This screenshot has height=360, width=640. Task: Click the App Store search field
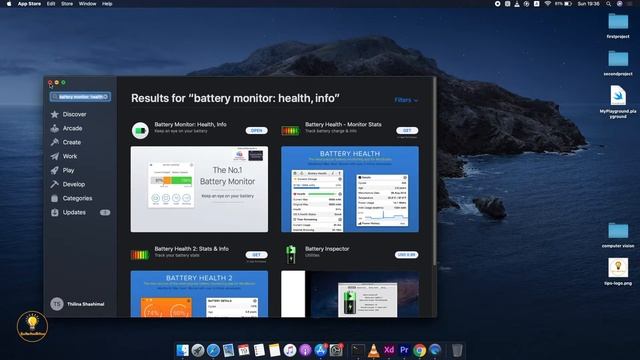[x=80, y=97]
